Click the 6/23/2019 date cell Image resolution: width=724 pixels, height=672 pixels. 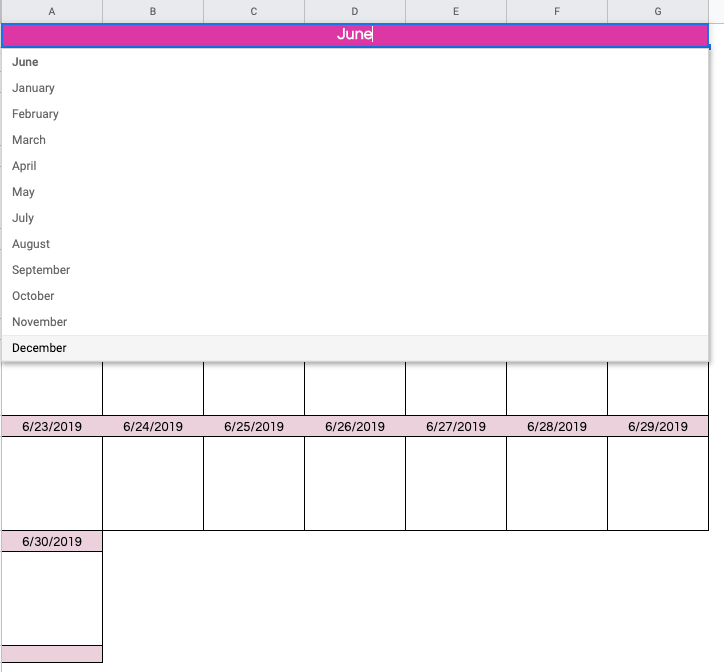click(x=52, y=426)
